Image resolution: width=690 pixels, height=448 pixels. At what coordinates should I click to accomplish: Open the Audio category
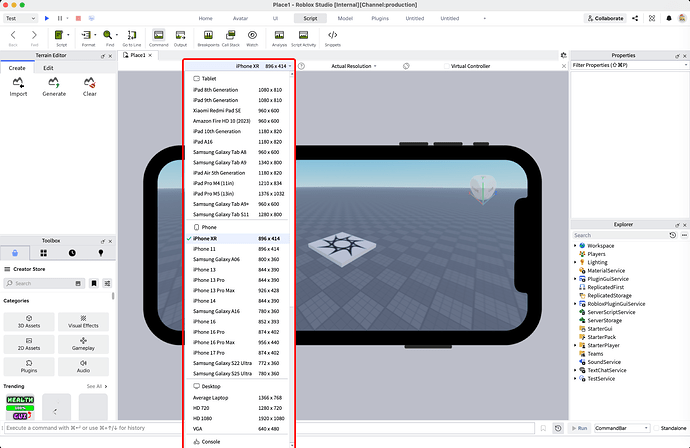click(x=83, y=367)
